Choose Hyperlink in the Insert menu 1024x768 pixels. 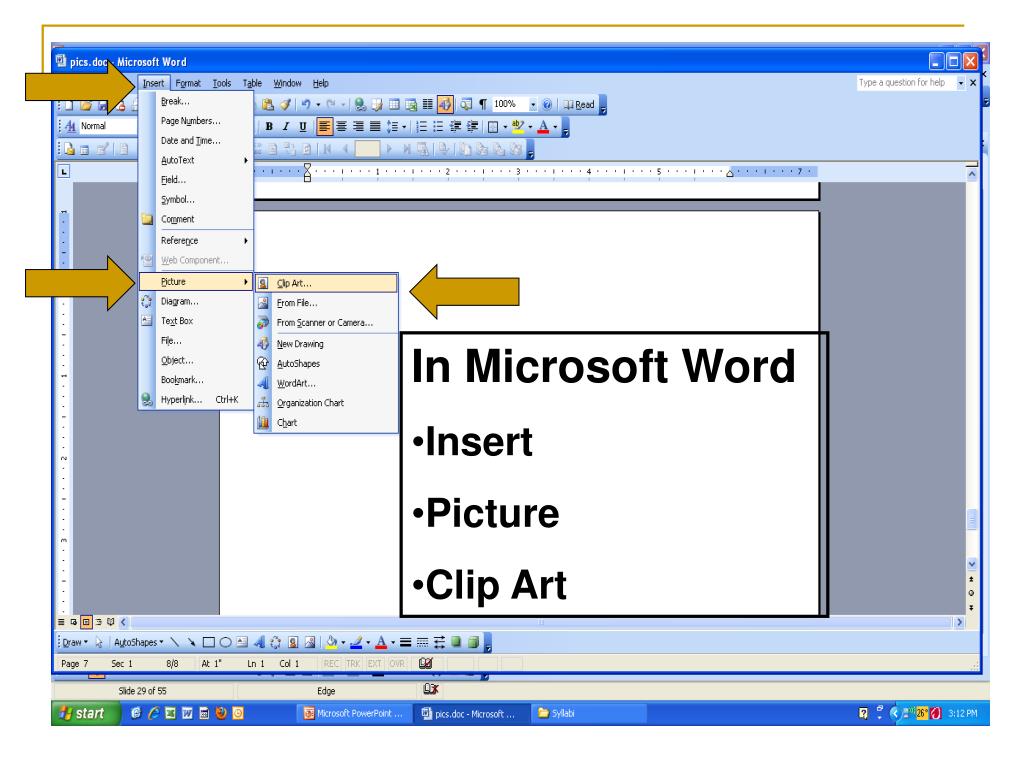click(196, 399)
